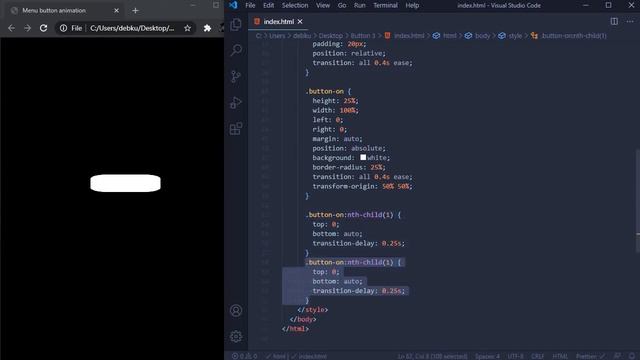This screenshot has width=640, height=360.
Task: Expand the Users breadcrumb folder
Action: click(277, 36)
